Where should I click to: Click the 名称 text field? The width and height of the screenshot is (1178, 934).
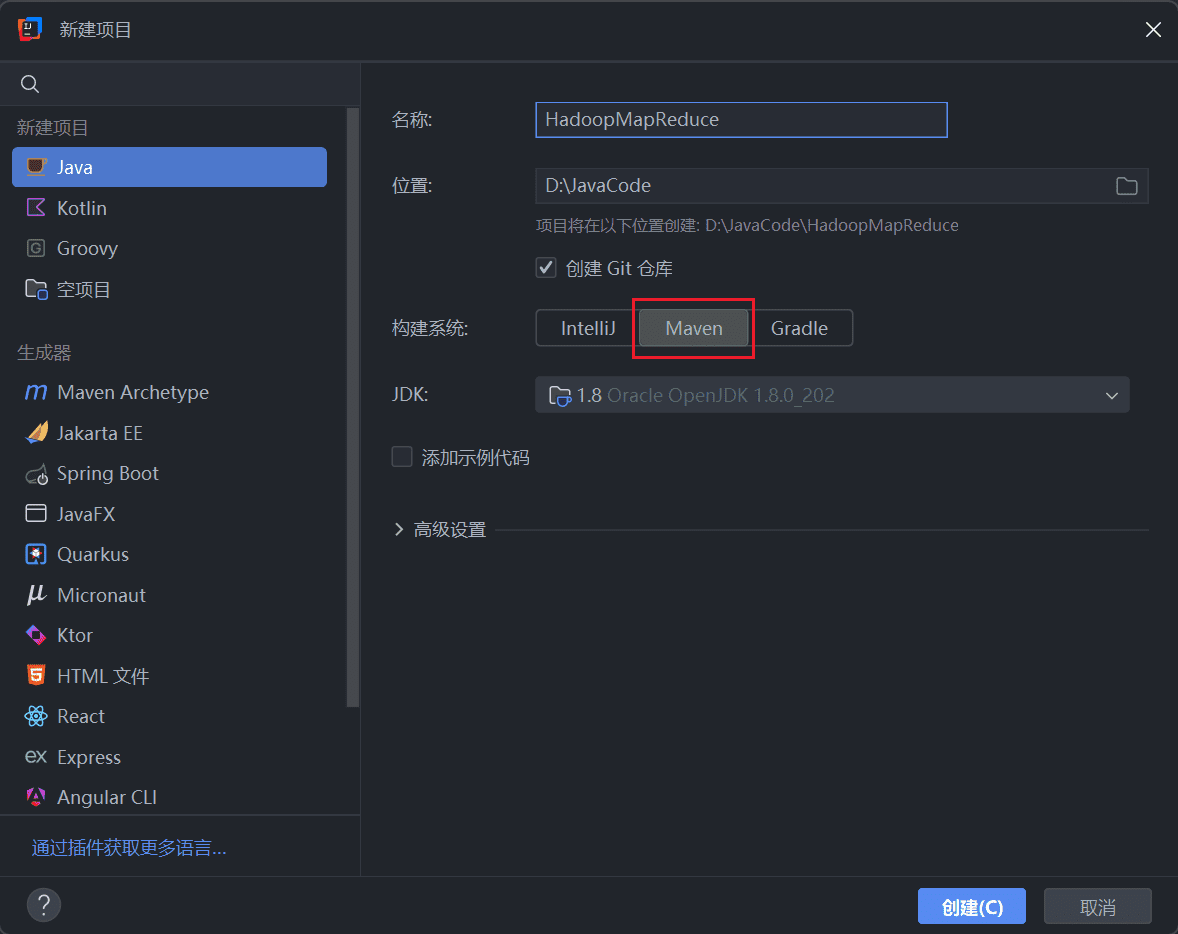[x=741, y=120]
